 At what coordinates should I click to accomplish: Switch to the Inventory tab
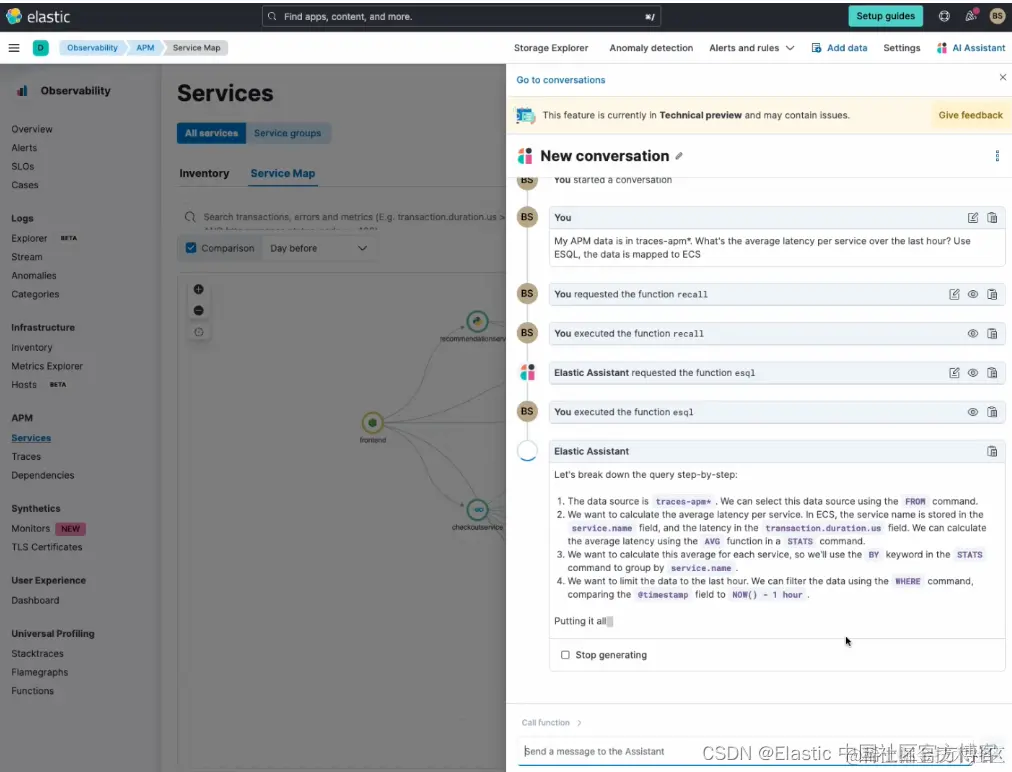click(204, 174)
